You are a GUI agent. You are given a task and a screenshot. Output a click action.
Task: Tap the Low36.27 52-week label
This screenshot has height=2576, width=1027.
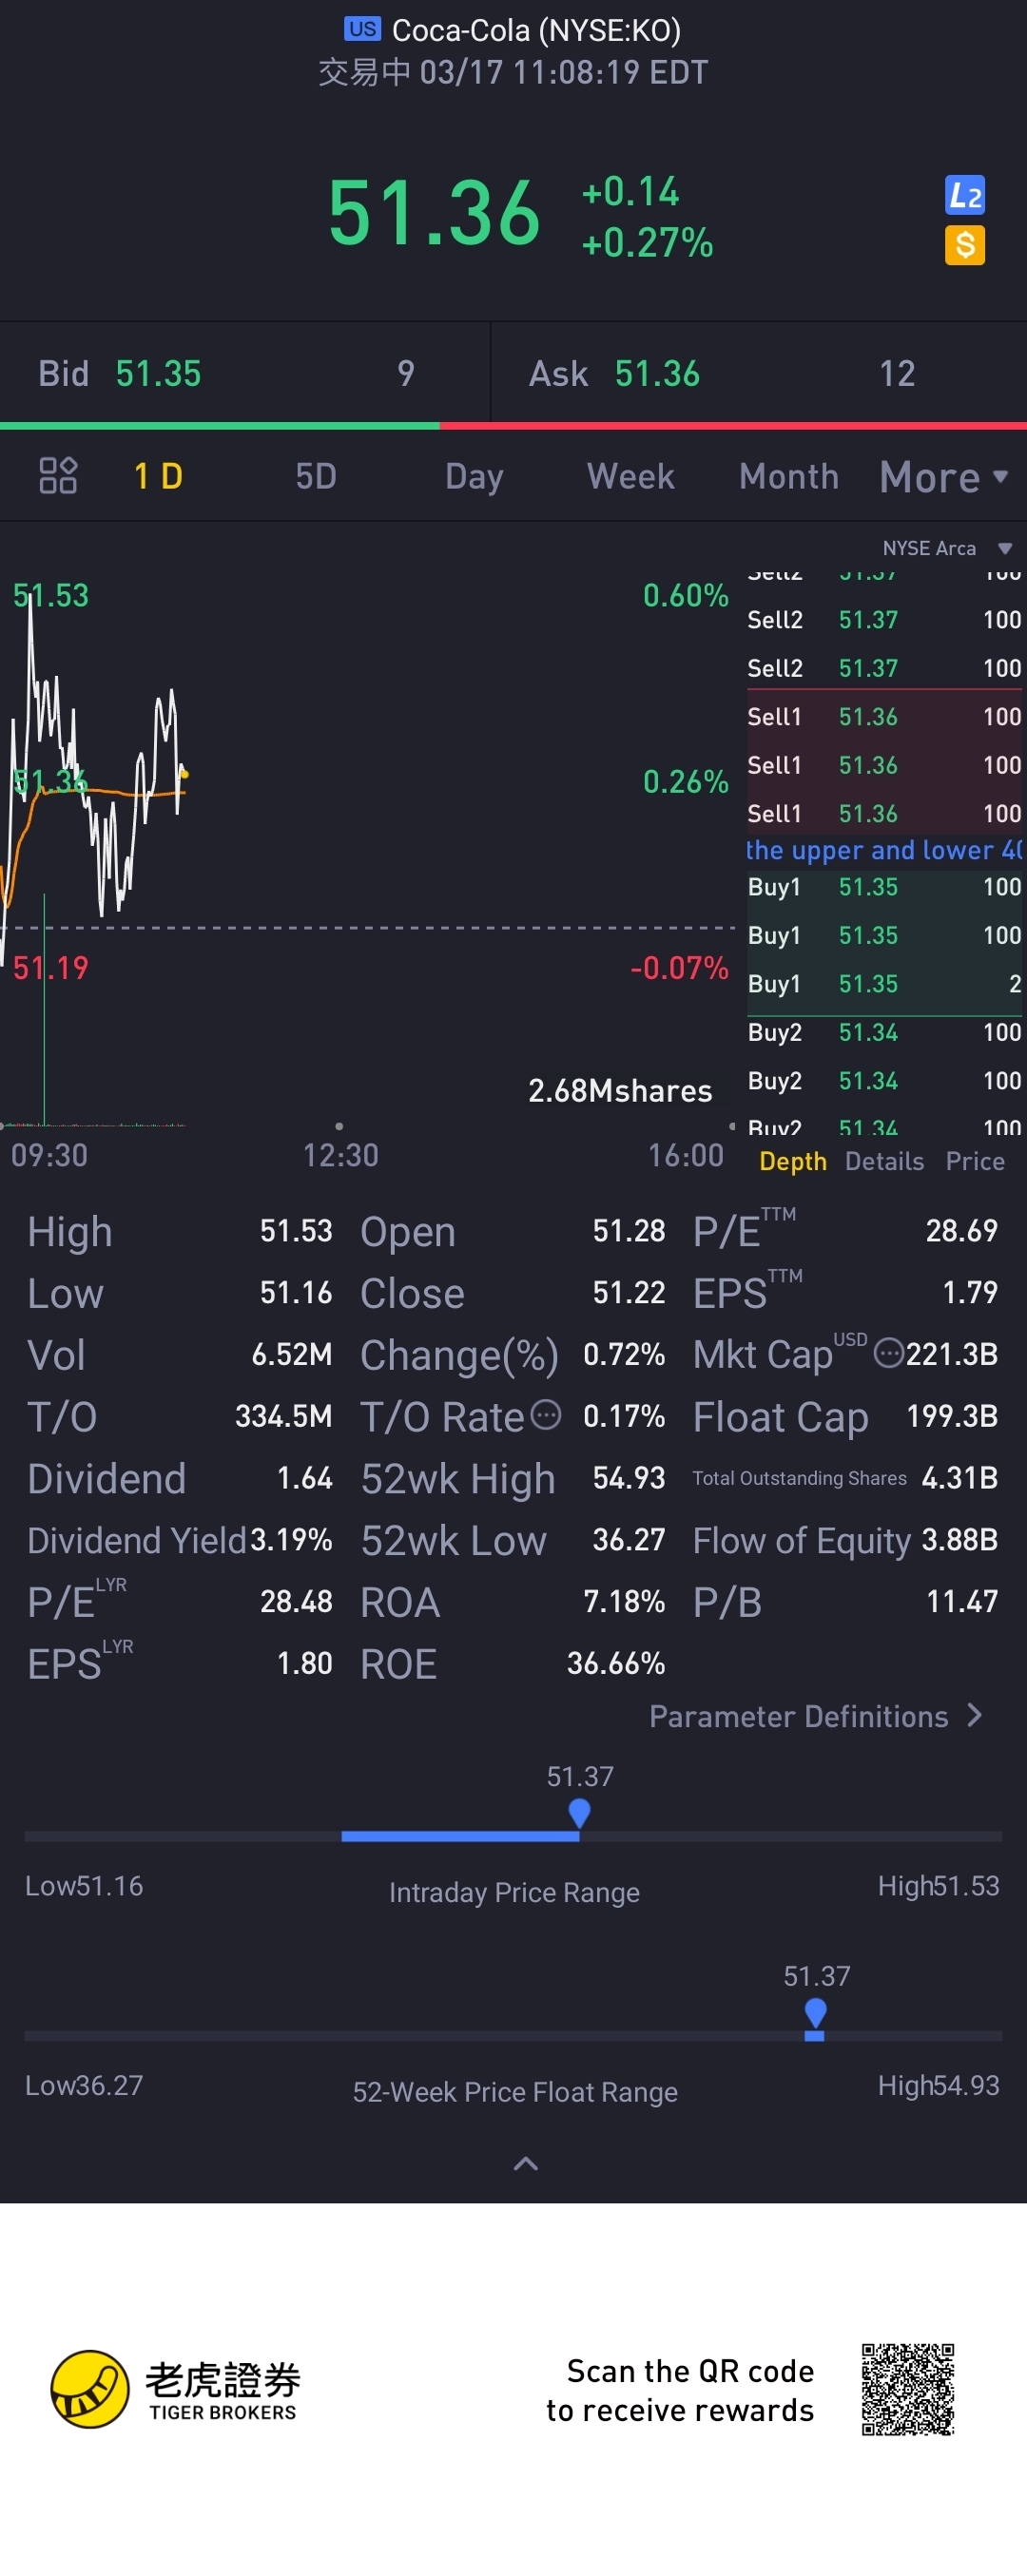point(84,2085)
